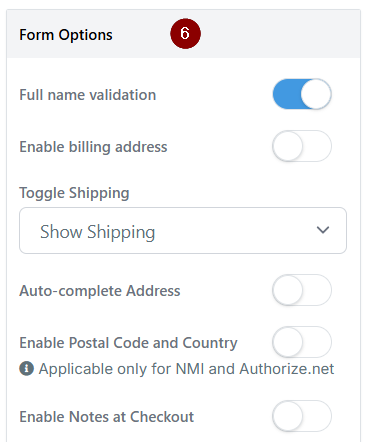
Task: Click the Toggle Shipping label
Action: (74, 193)
